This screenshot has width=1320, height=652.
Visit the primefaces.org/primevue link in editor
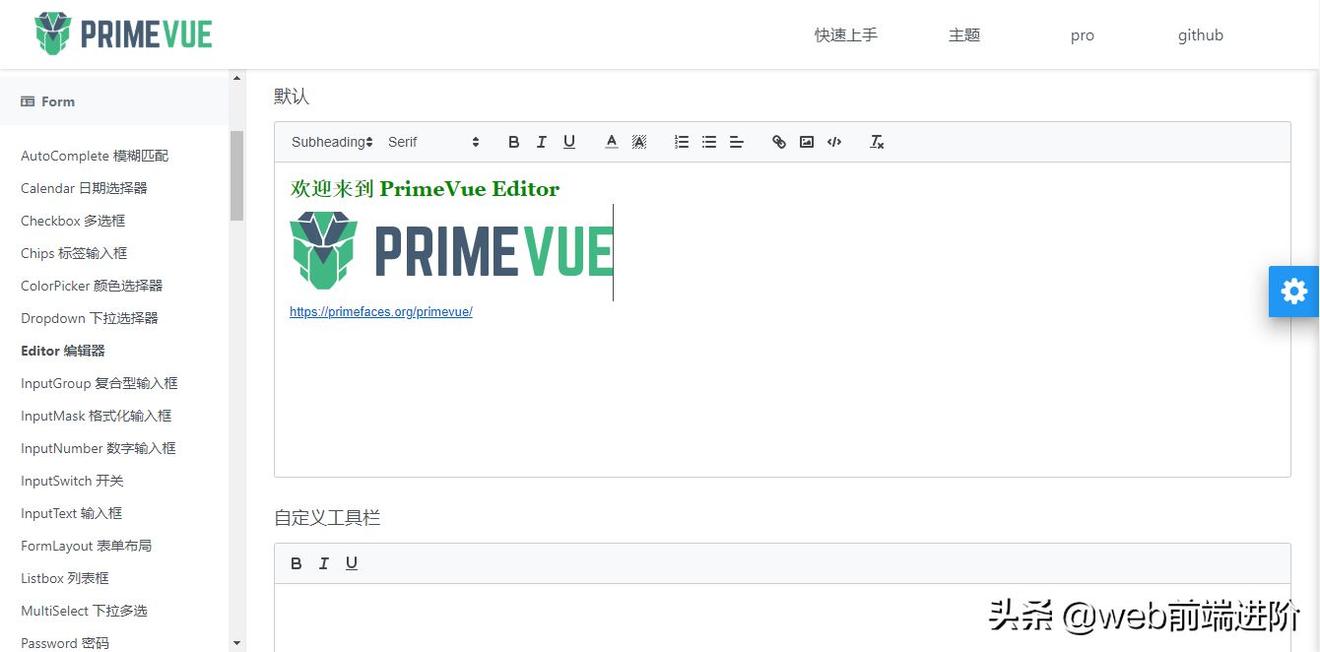click(x=381, y=311)
